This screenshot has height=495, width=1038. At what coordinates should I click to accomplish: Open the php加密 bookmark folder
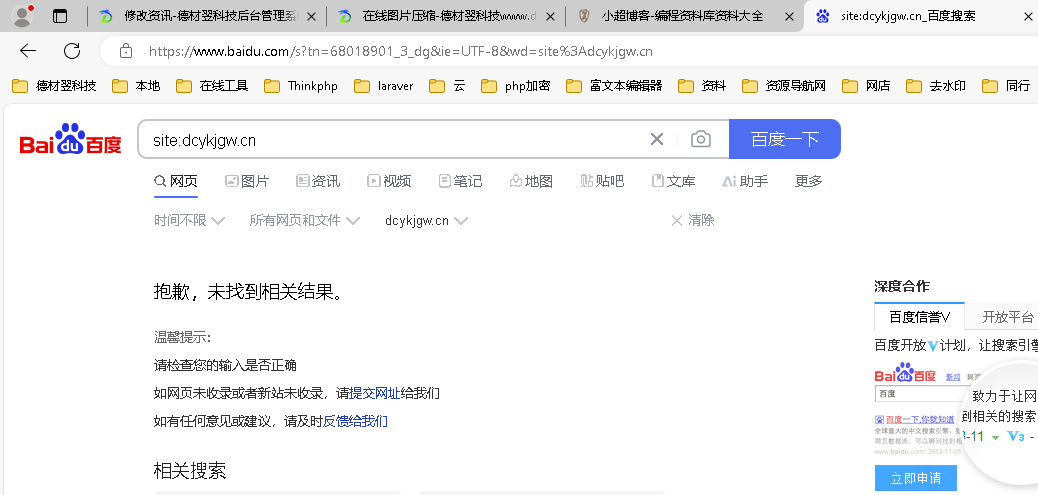(x=516, y=85)
